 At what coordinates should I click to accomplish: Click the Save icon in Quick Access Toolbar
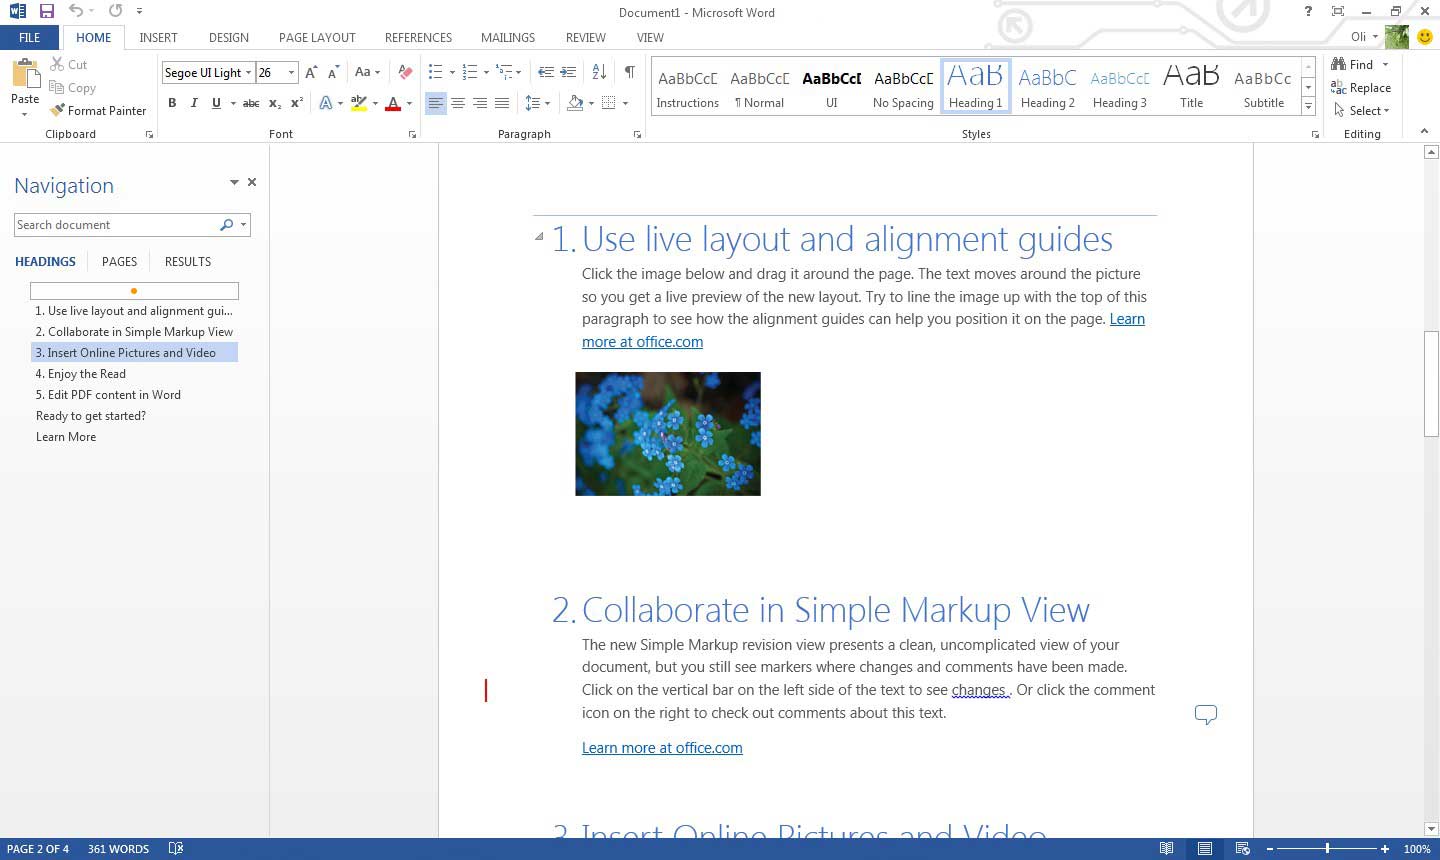click(x=46, y=11)
